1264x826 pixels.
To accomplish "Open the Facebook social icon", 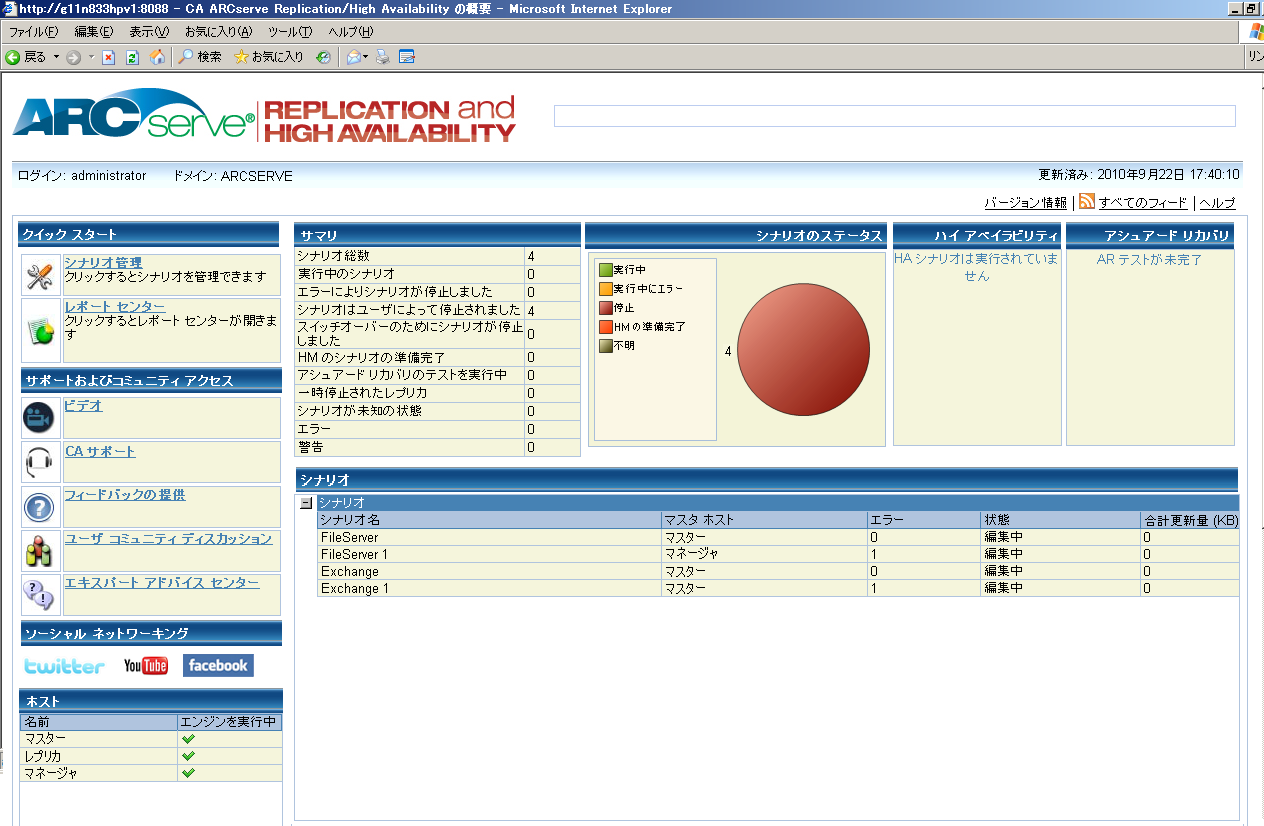I will click(218, 666).
